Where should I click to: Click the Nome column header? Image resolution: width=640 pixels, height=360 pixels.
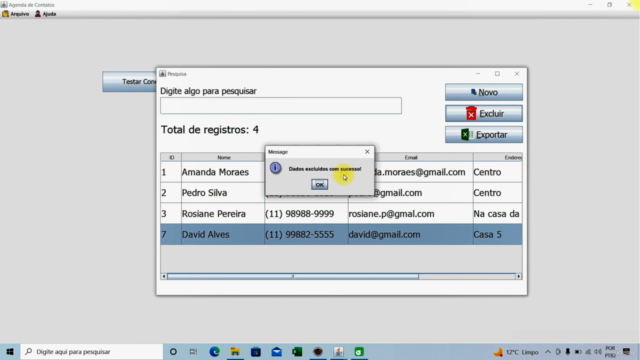[223, 157]
